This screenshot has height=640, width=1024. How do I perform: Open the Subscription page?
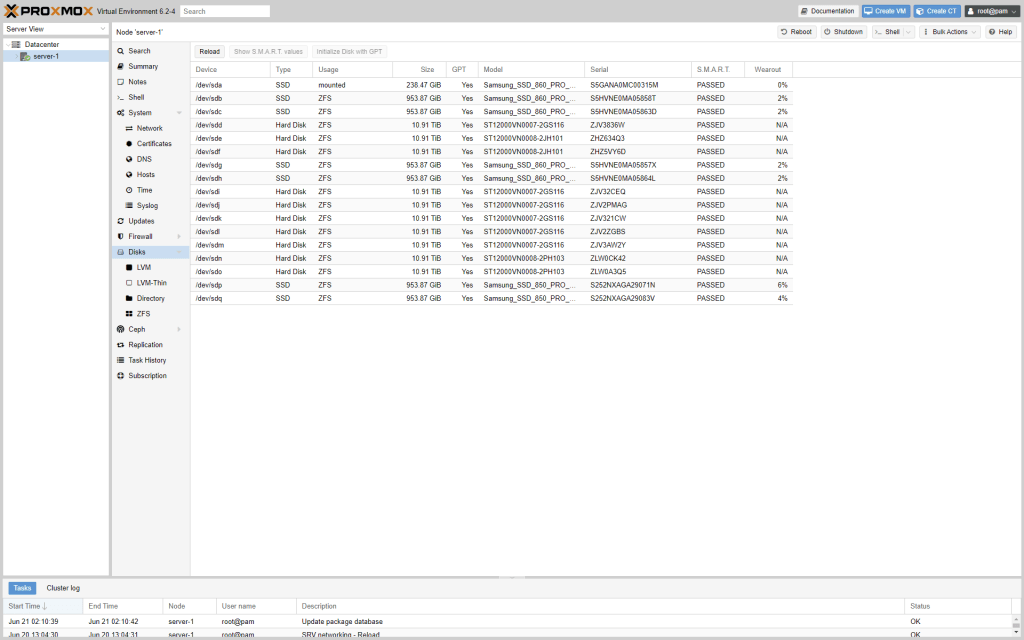coord(147,376)
